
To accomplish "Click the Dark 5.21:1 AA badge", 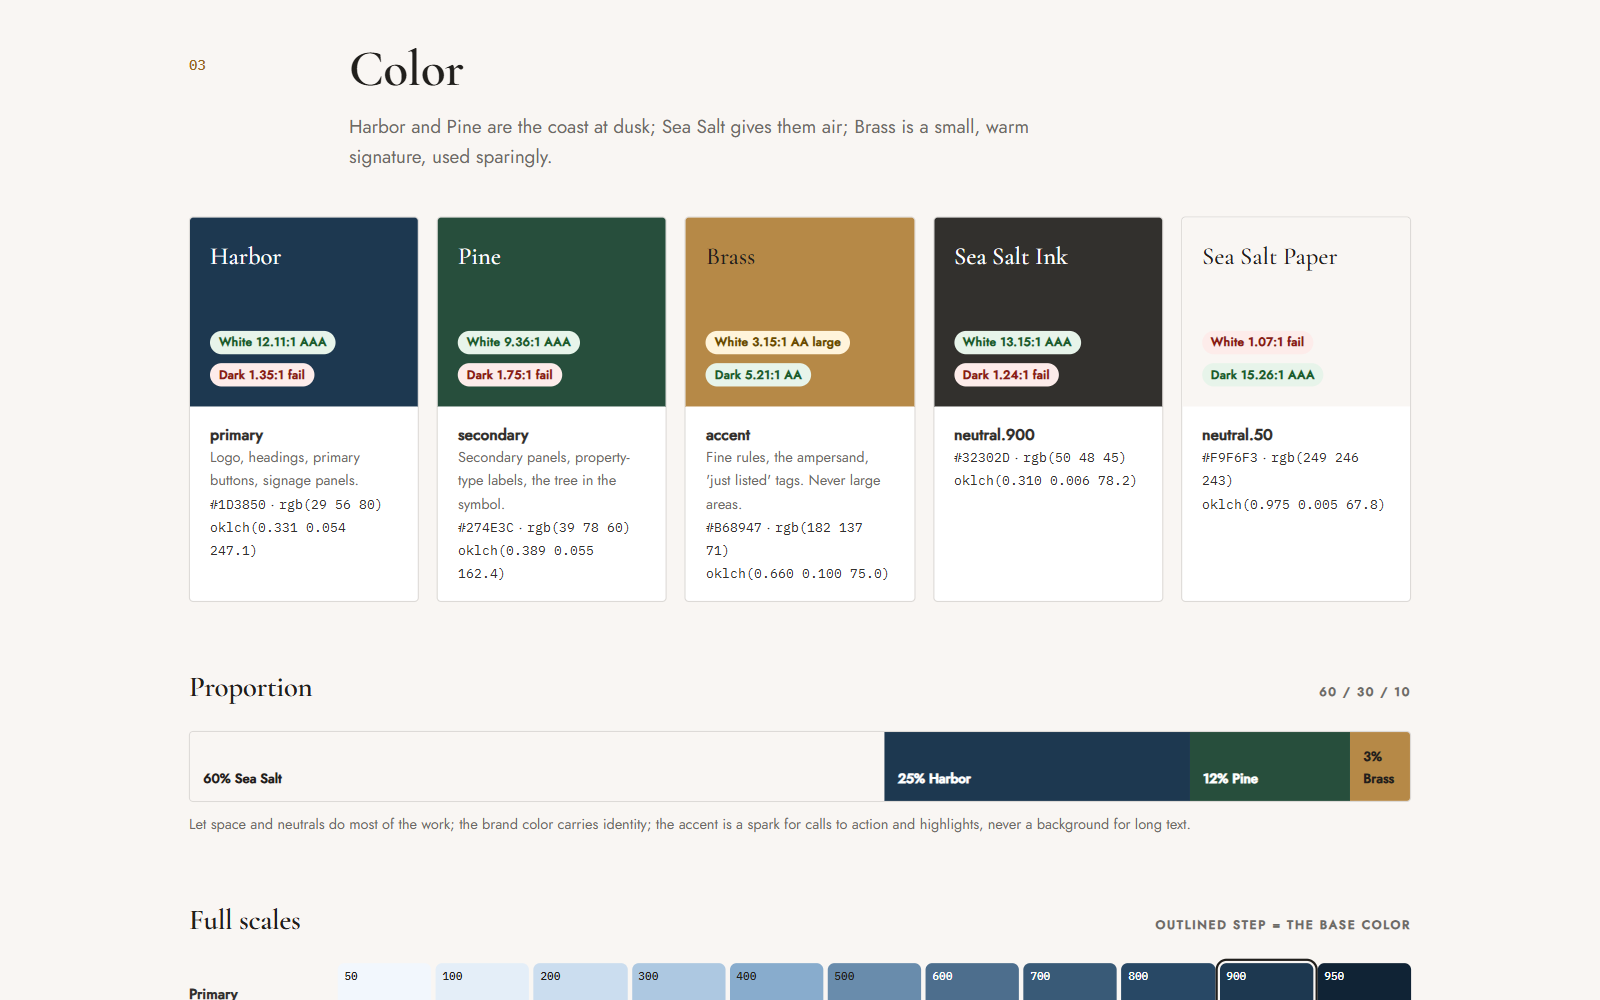I will pyautogui.click(x=758, y=375).
